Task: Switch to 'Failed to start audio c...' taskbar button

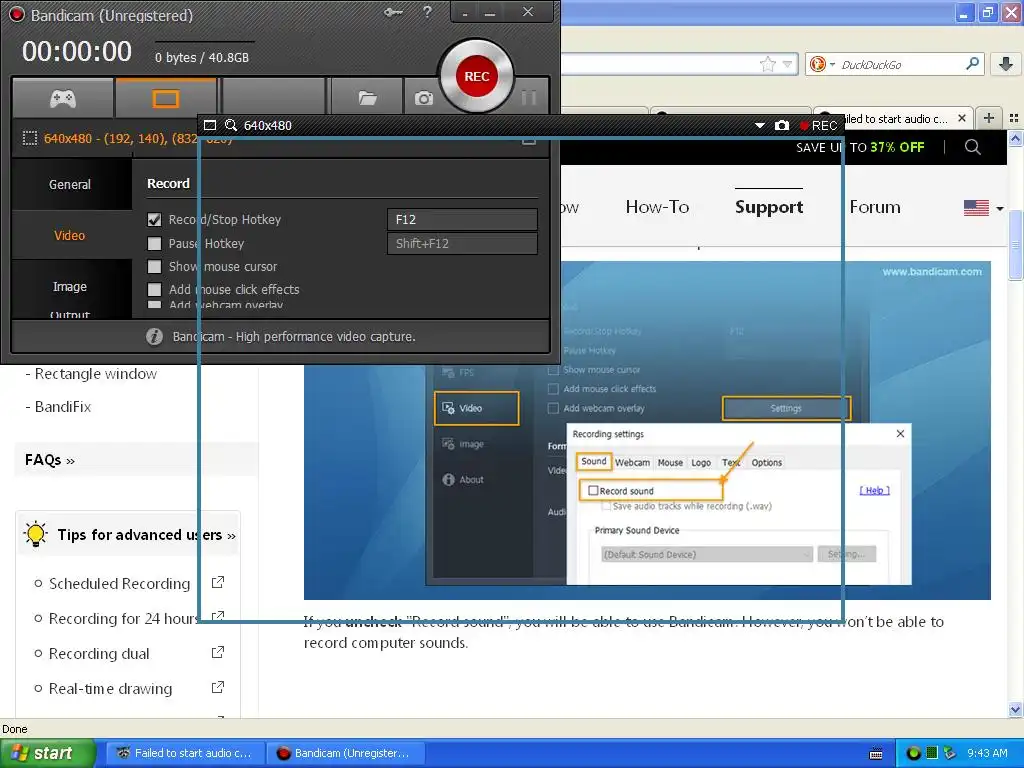Action: click(x=185, y=753)
